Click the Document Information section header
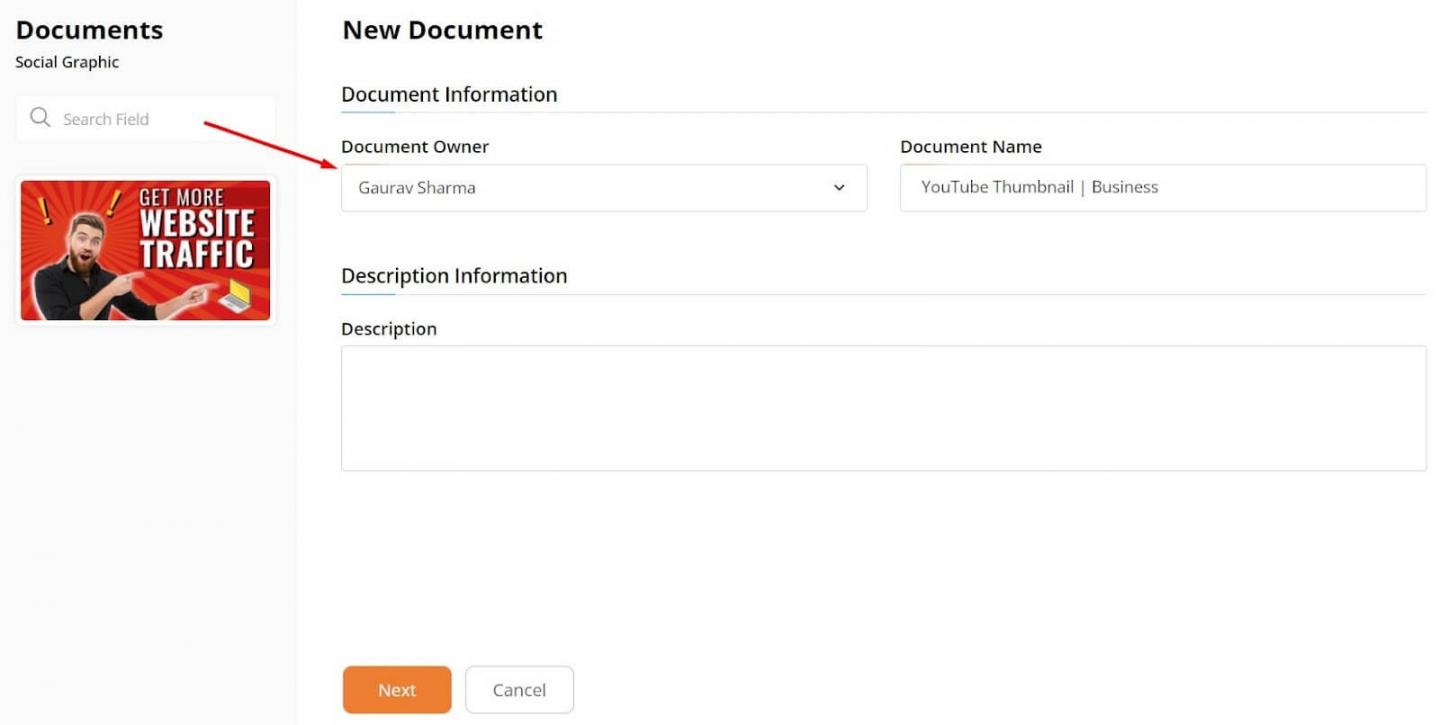This screenshot has height=725, width=1440. [x=449, y=94]
